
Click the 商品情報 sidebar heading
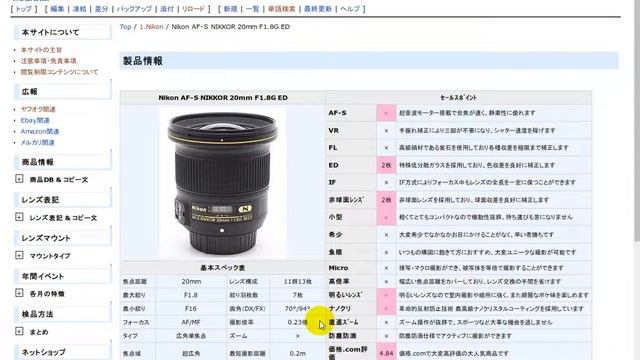point(62,162)
